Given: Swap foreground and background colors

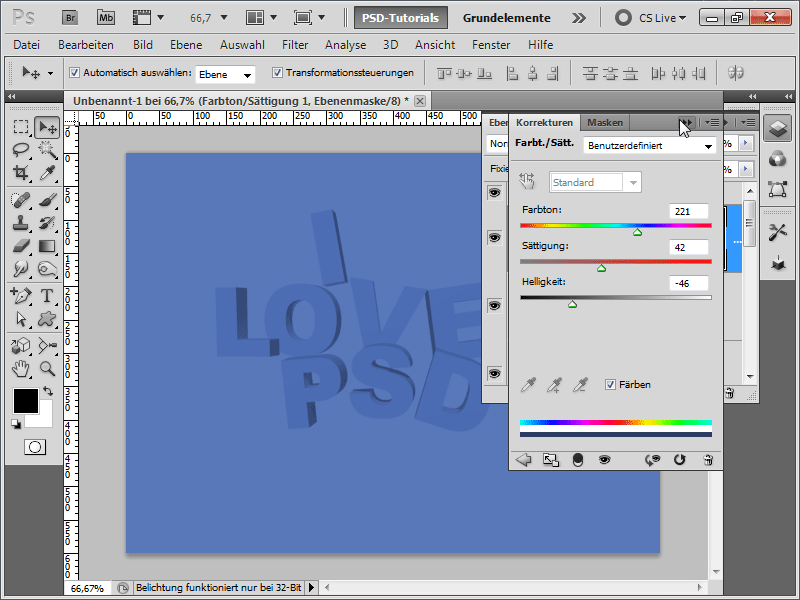Looking at the screenshot, I should pyautogui.click(x=48, y=391).
